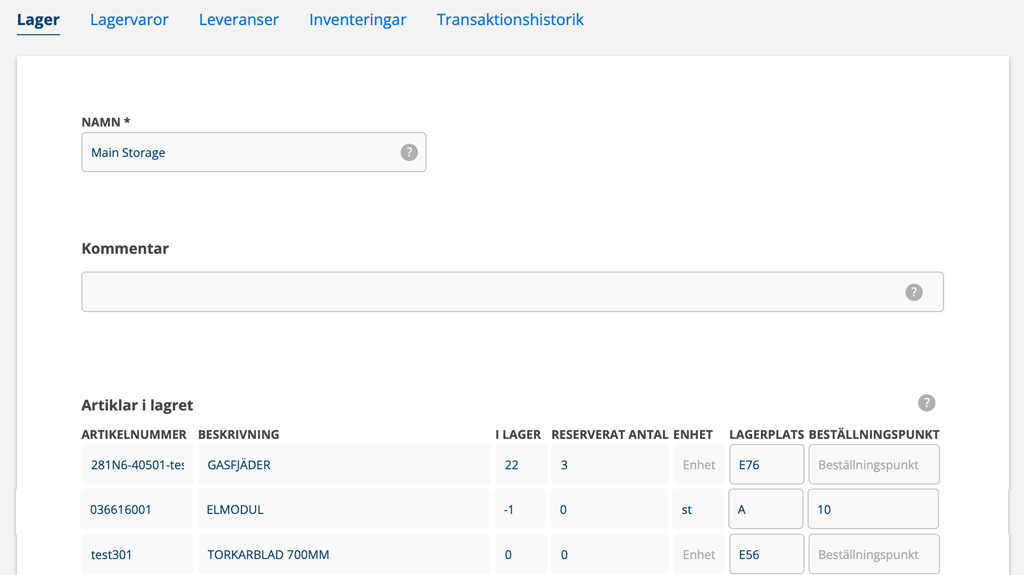
Task: Click help icon in Kommentar field
Action: tap(913, 292)
